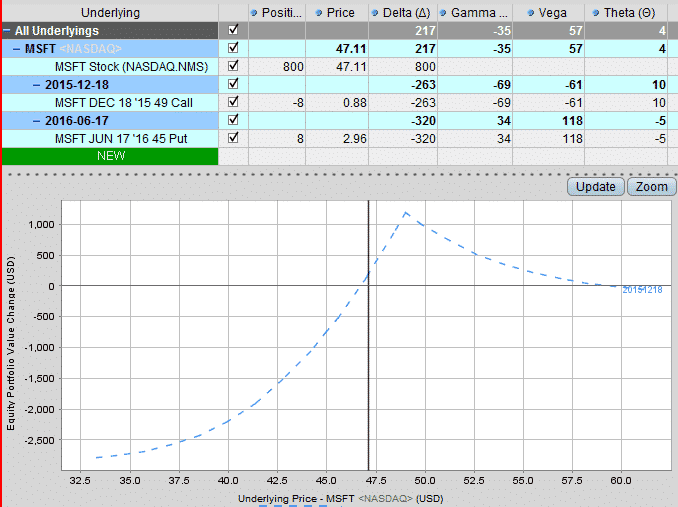The height and width of the screenshot is (507, 678).
Task: Collapse the 2016-06-17 expiry group
Action: click(x=37, y=120)
